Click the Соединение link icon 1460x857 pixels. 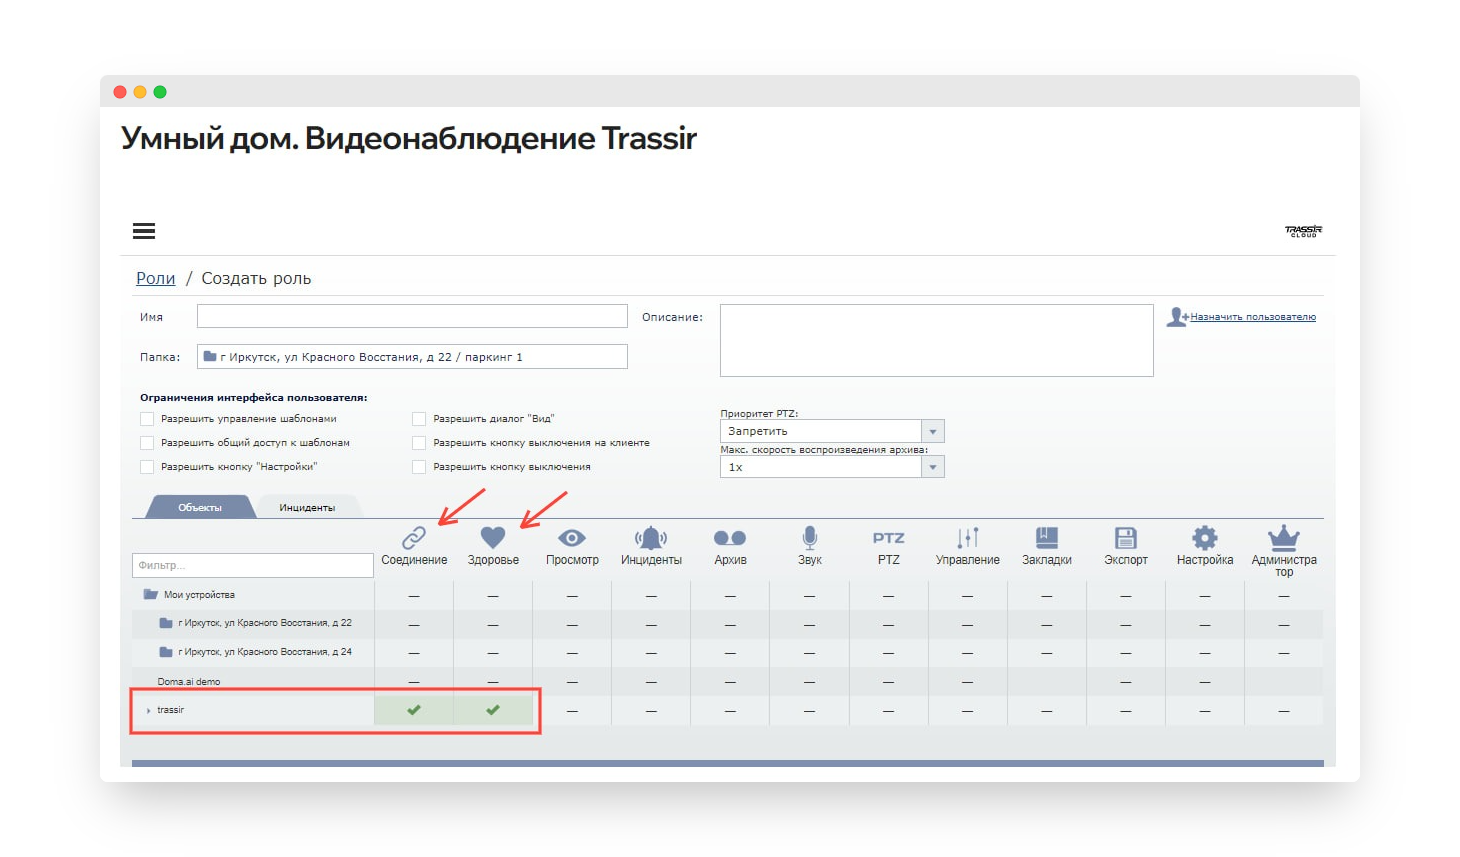click(414, 538)
